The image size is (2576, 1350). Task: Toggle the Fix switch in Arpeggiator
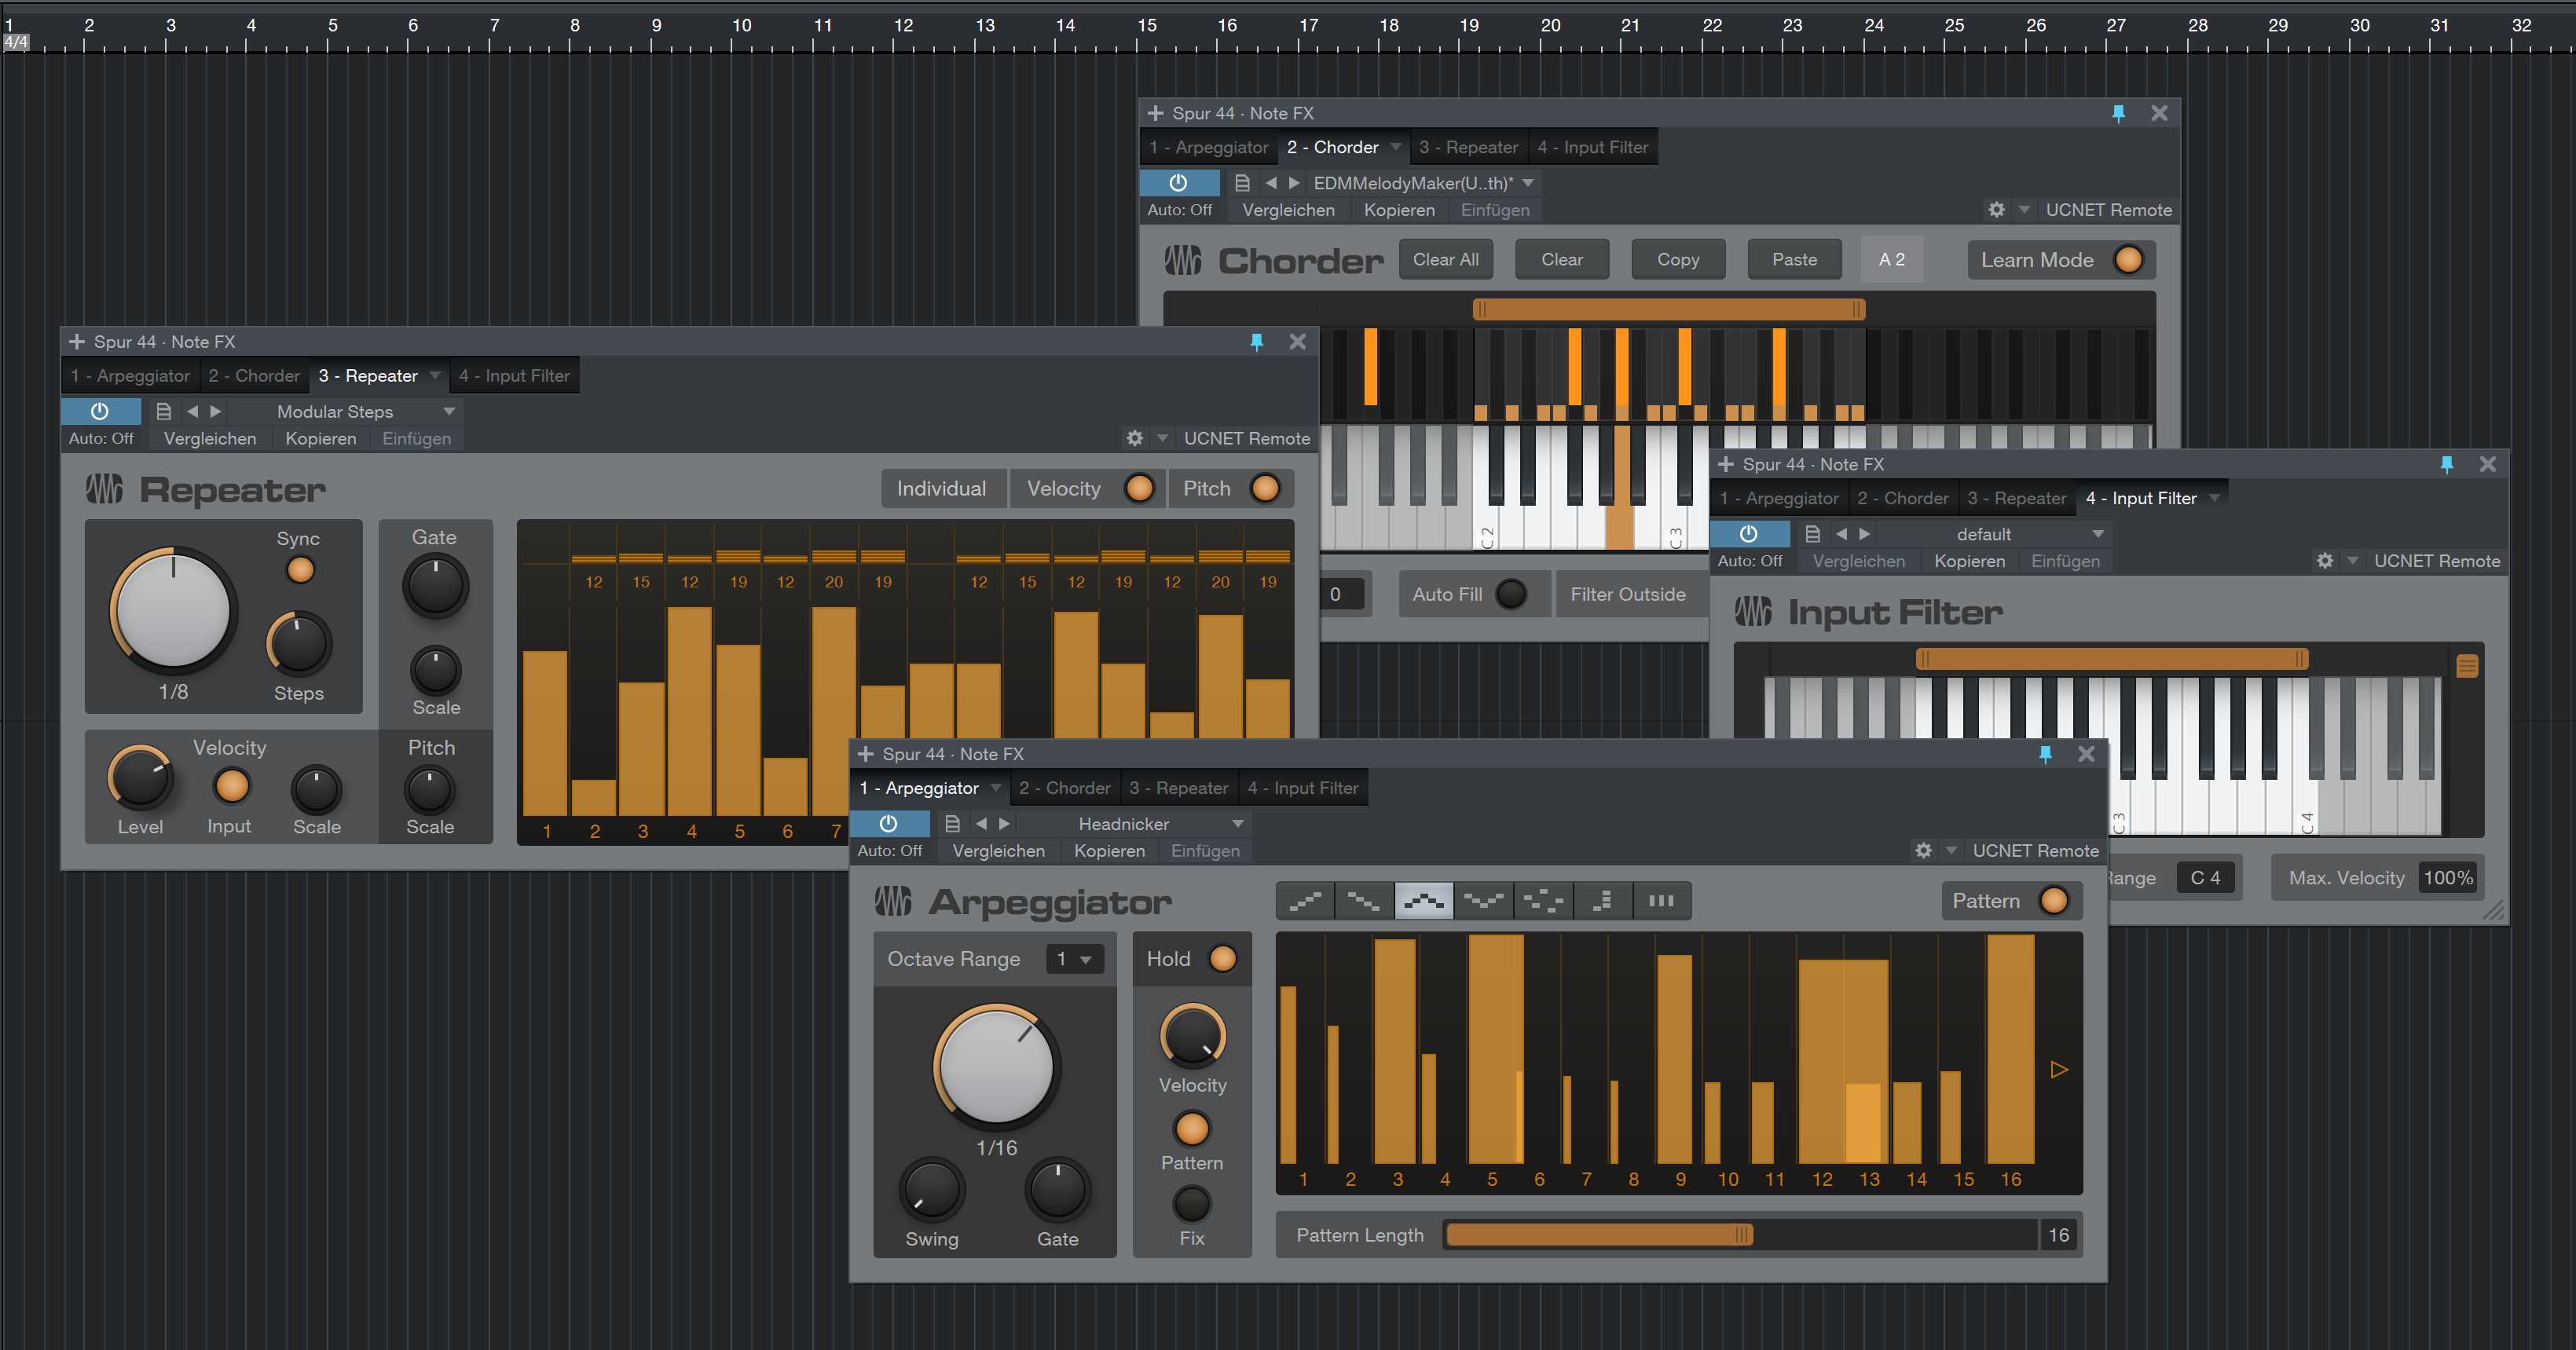[1192, 1204]
